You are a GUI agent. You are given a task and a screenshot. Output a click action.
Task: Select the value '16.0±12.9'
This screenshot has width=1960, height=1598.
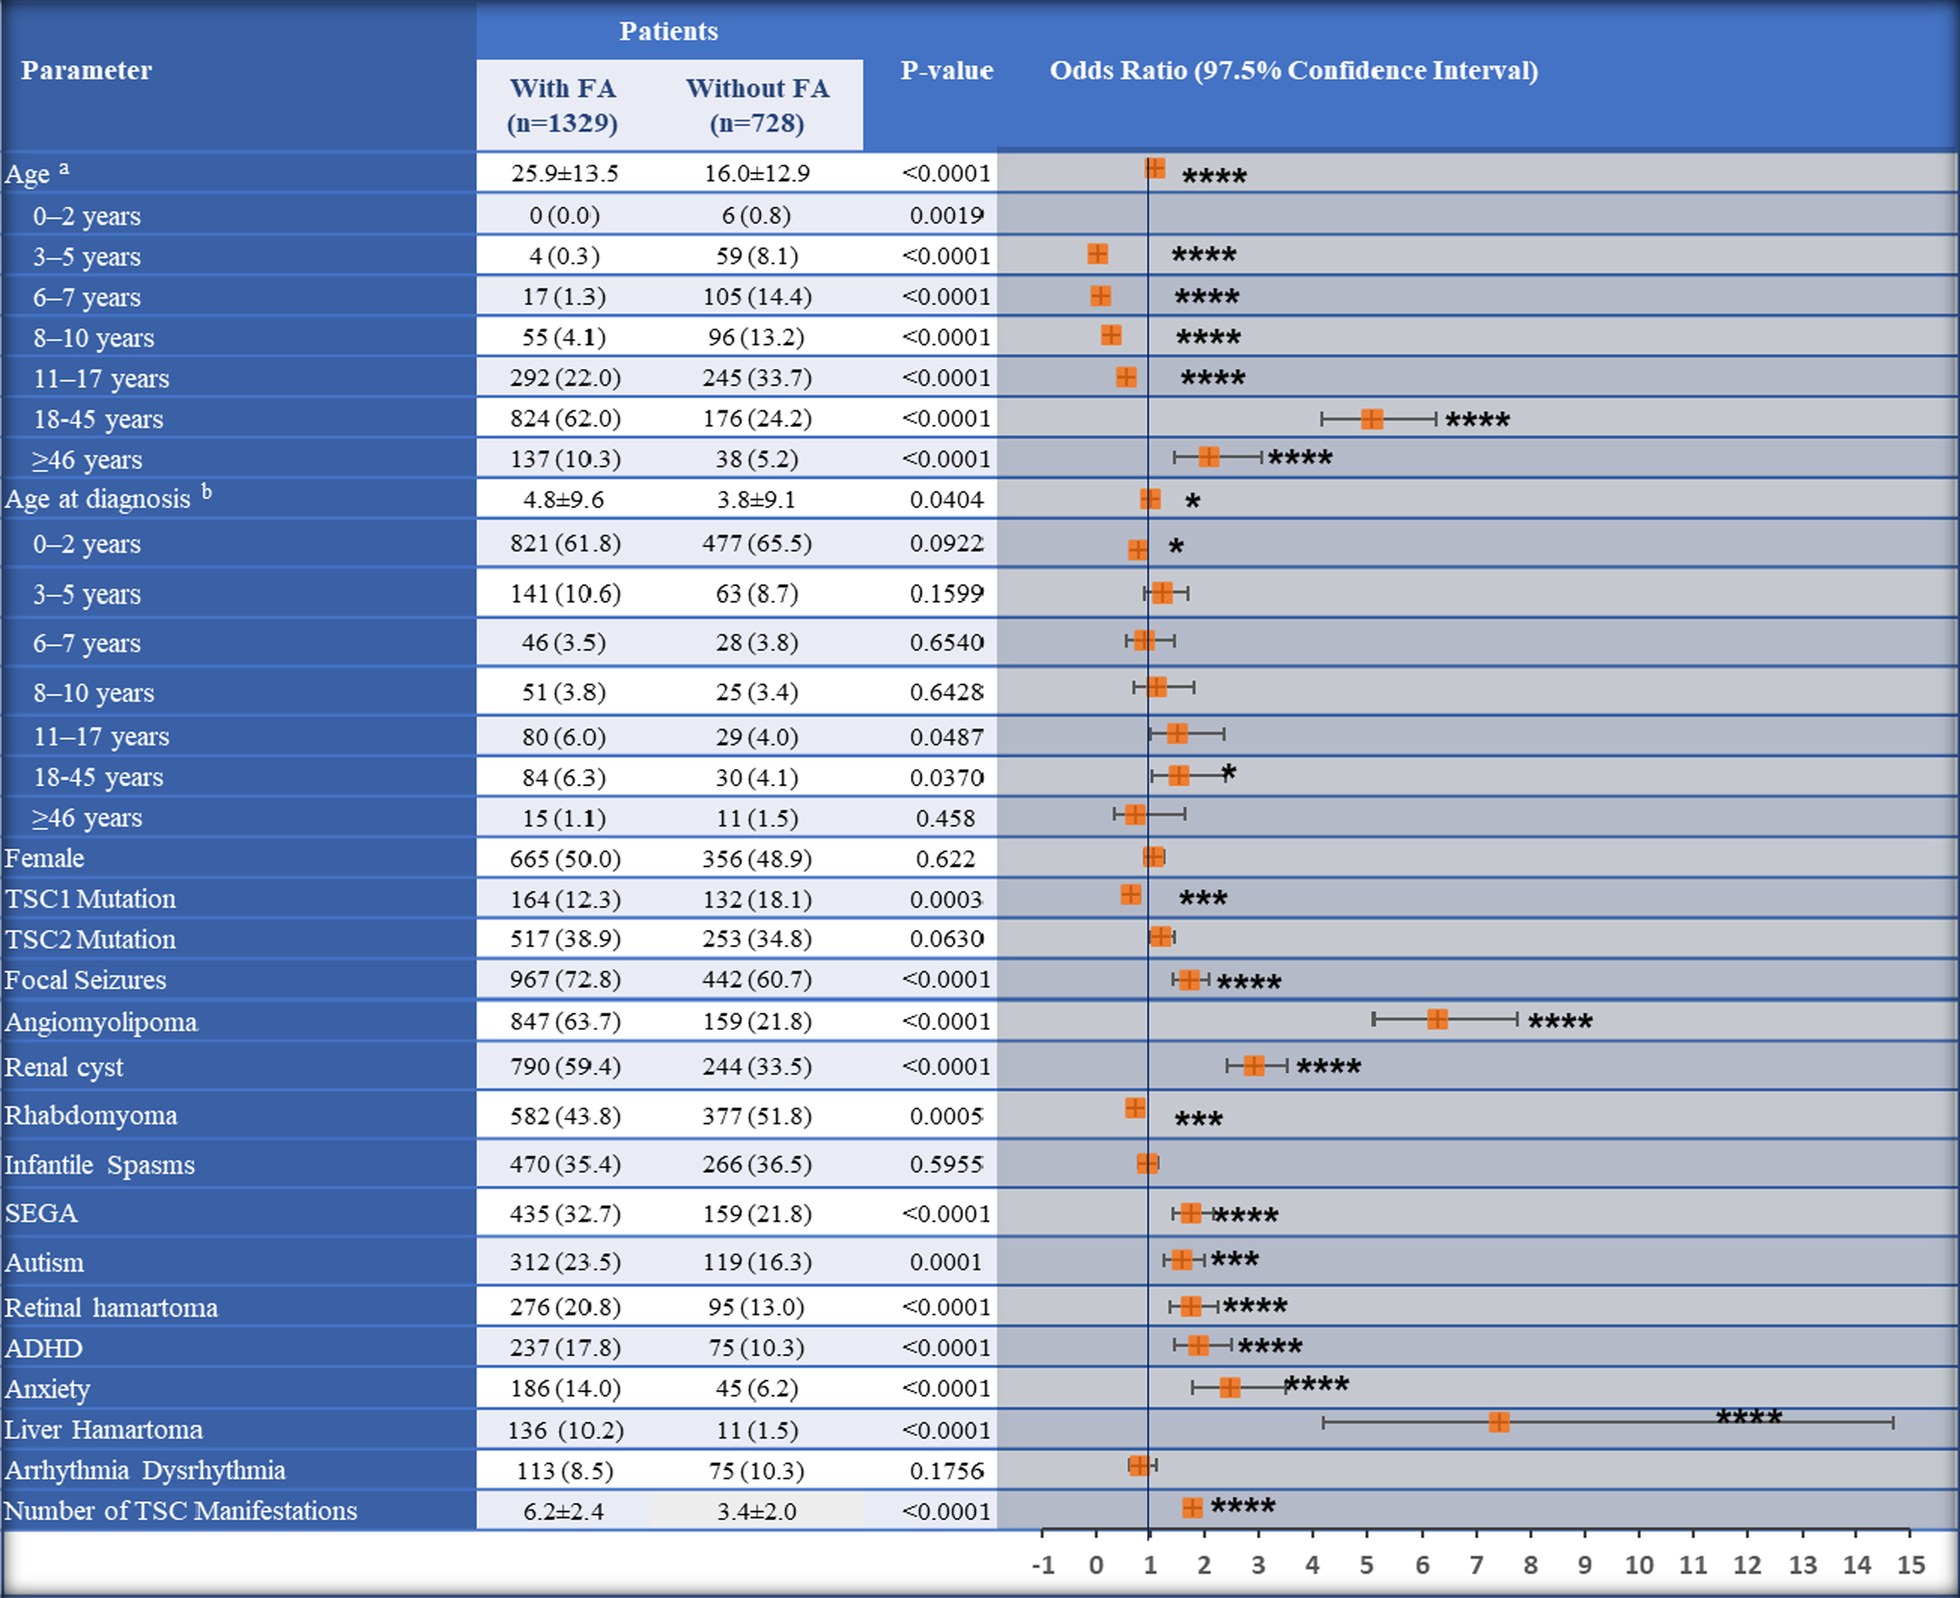pos(757,173)
